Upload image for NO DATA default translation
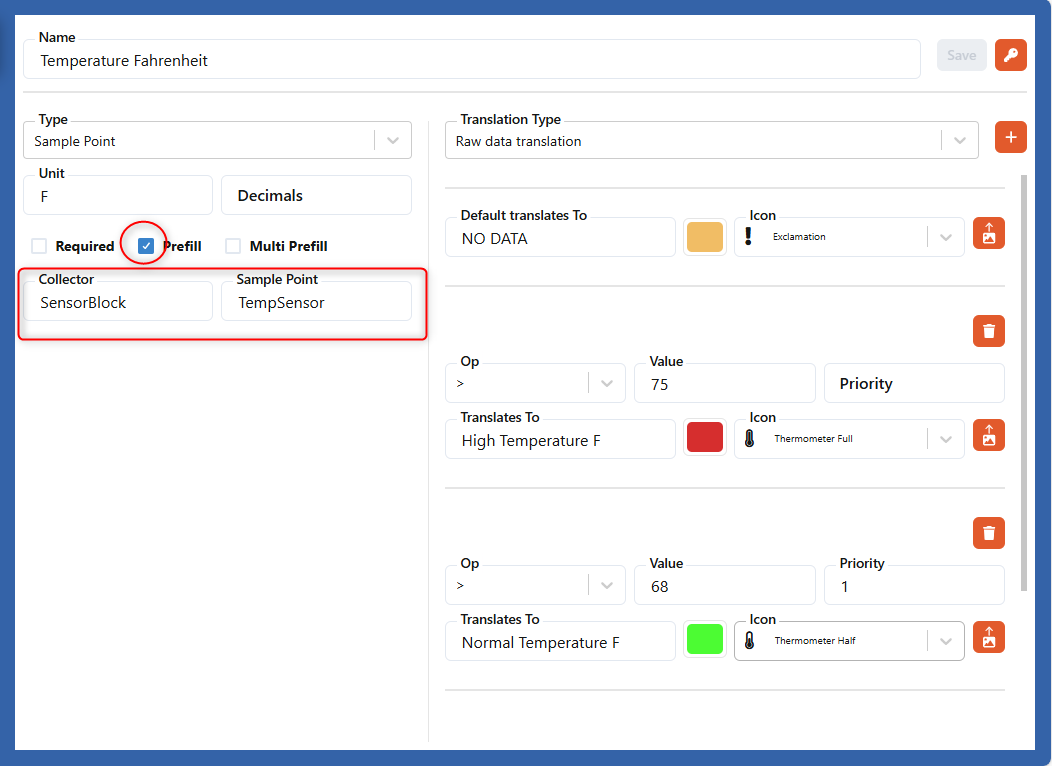This screenshot has width=1052, height=766. (x=989, y=234)
